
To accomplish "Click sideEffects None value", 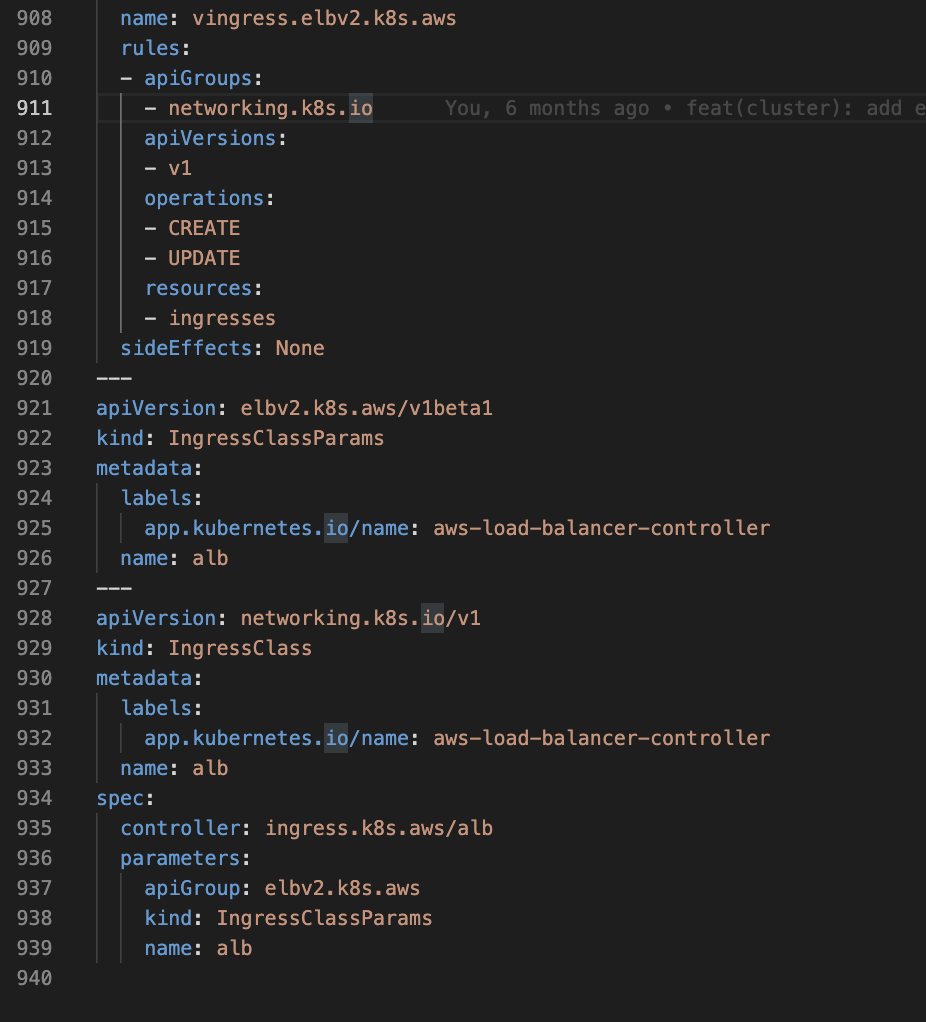I will tap(300, 348).
